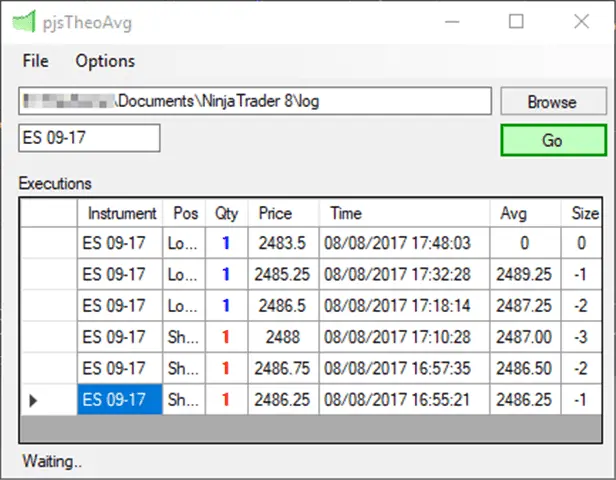Viewport: 616px width, 480px height.
Task: Click time cell 08/08/2017 16:57:35
Action: click(x=405, y=368)
